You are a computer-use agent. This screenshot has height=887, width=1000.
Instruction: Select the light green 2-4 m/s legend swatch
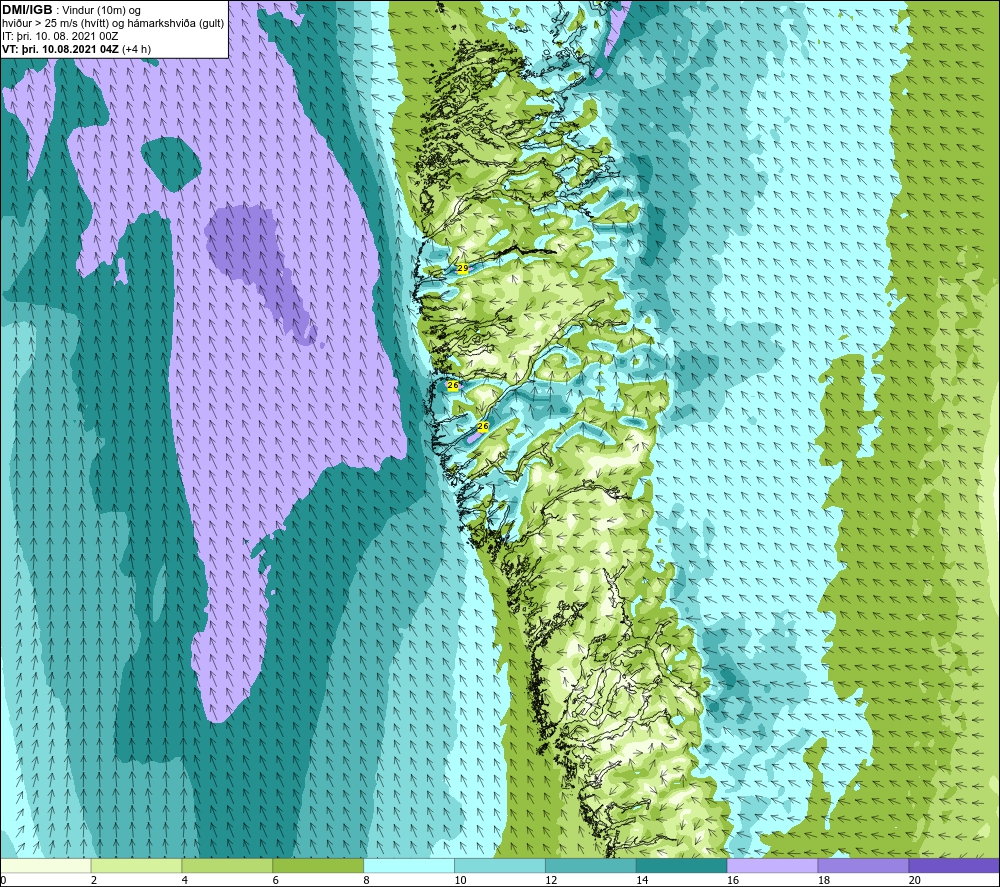tap(136, 865)
